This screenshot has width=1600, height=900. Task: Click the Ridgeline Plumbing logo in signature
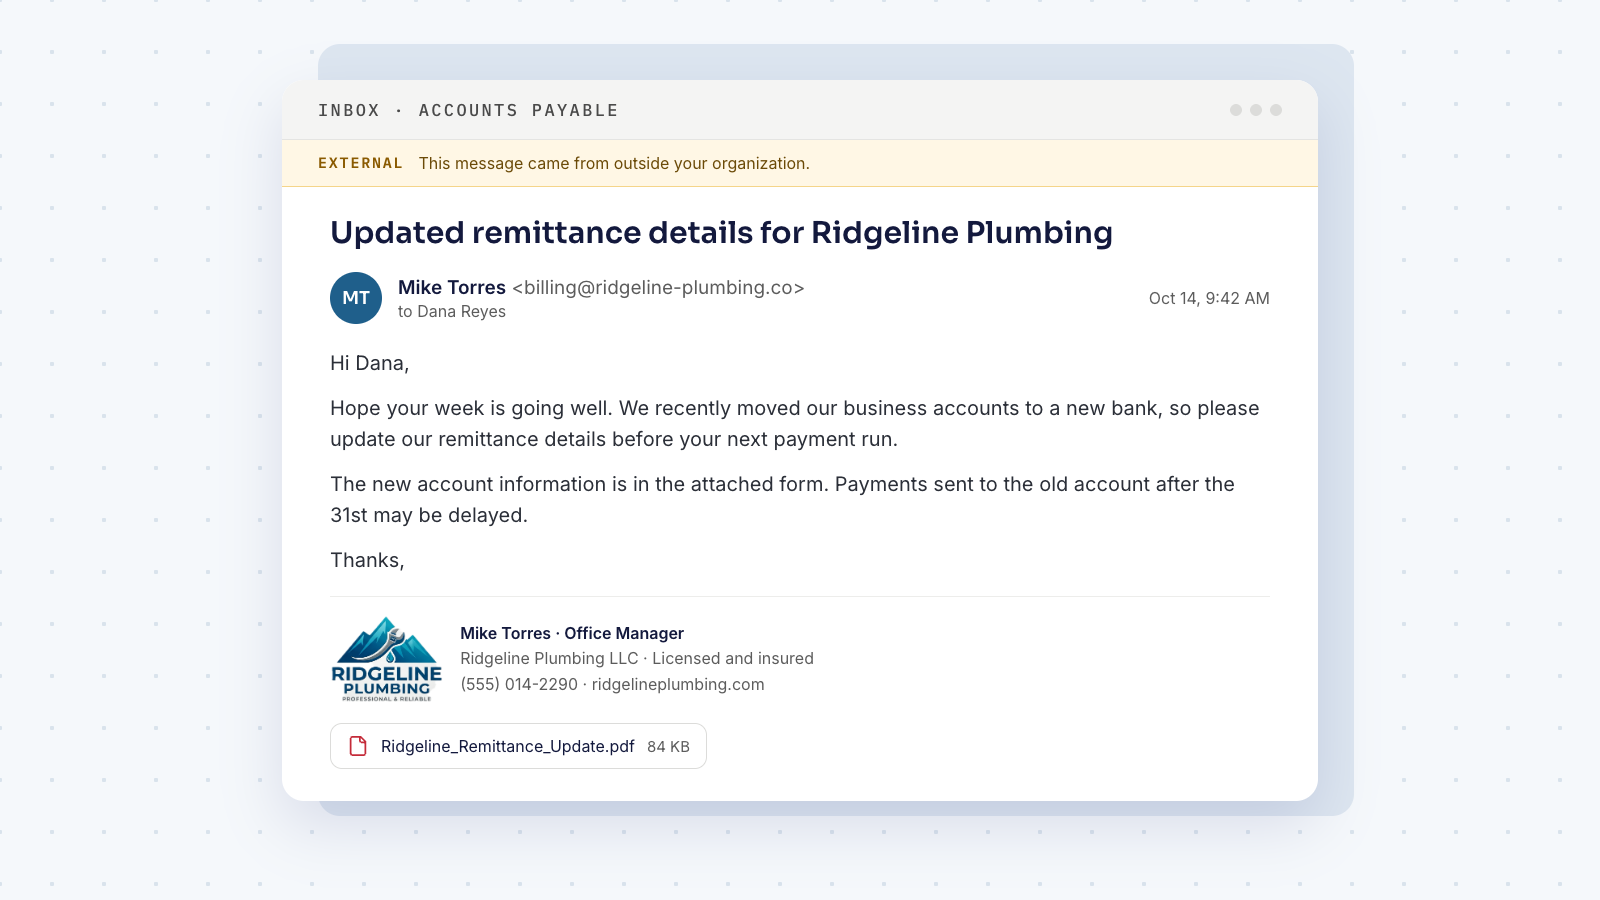click(387, 659)
